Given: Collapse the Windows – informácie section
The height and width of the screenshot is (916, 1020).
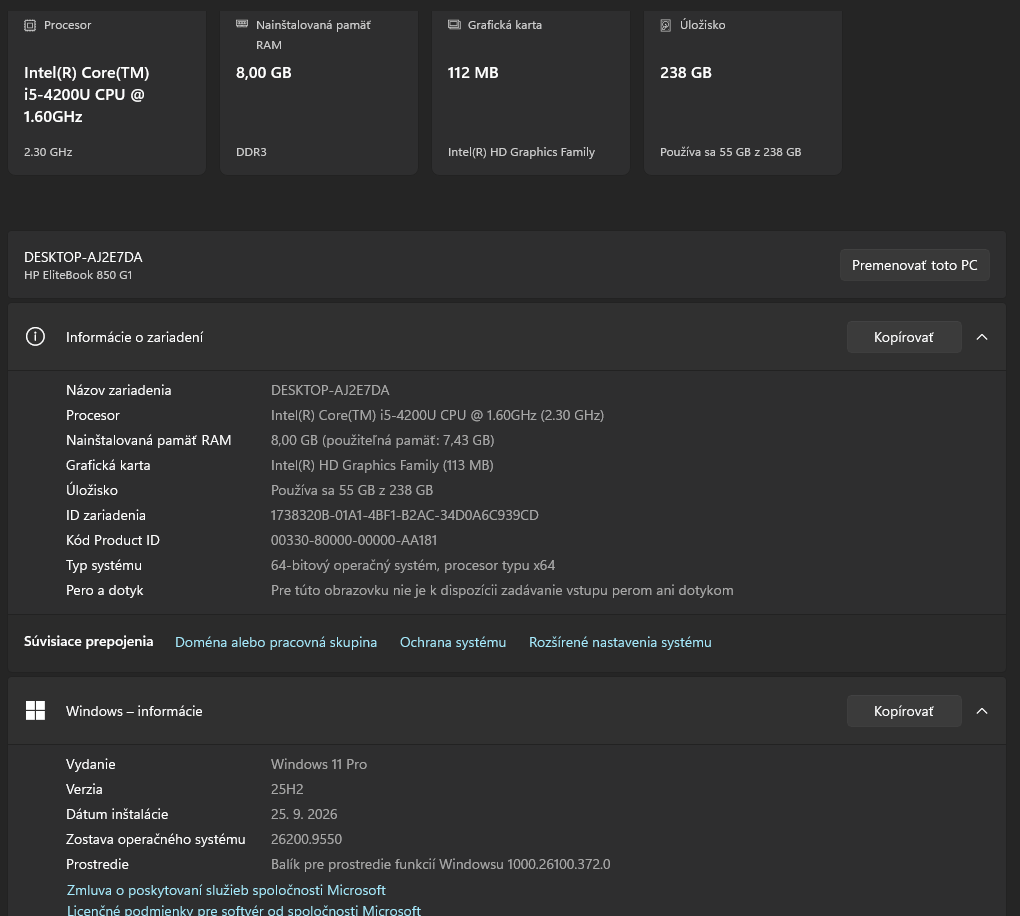Looking at the screenshot, I should 982,711.
